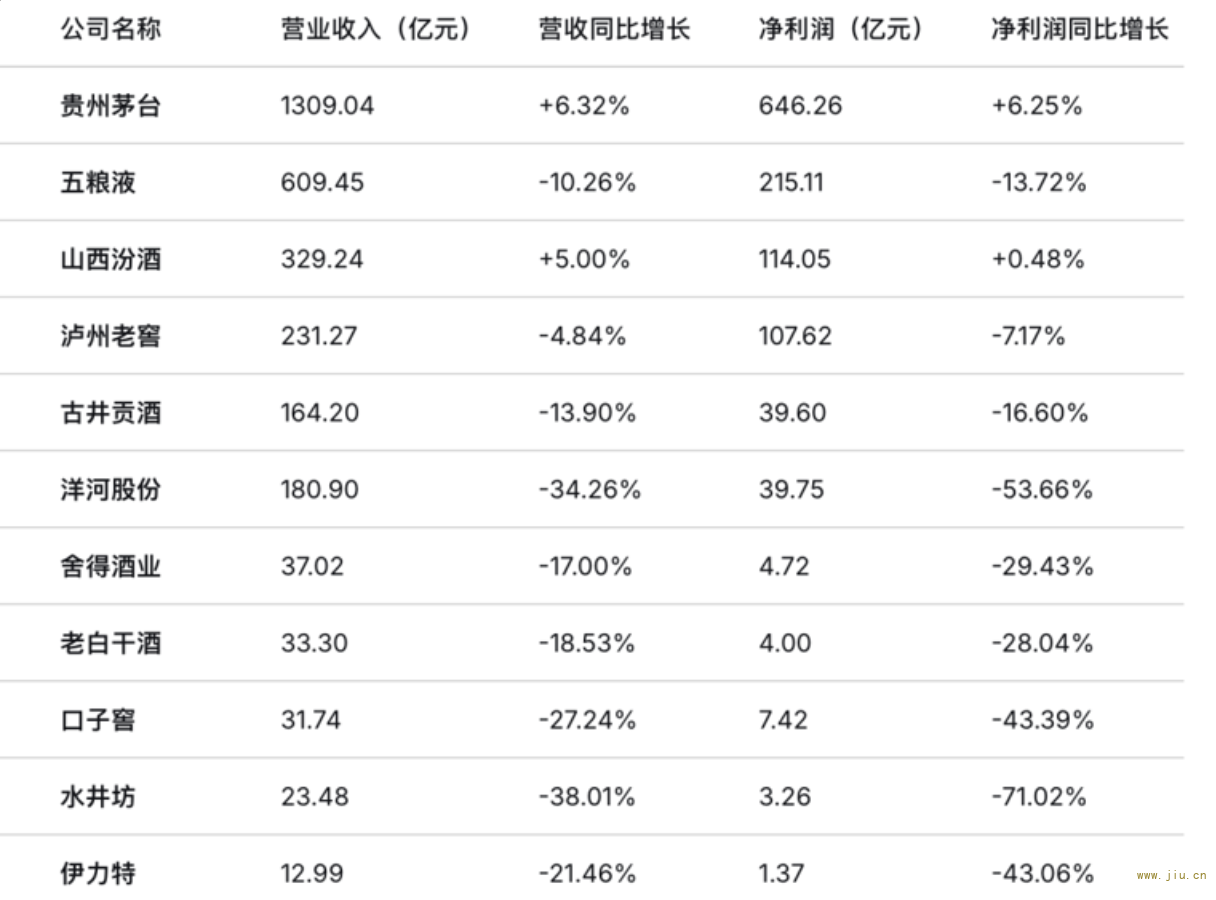Select the 净利润同比增长 header
The width and height of the screenshot is (1216, 900).
1079,30
